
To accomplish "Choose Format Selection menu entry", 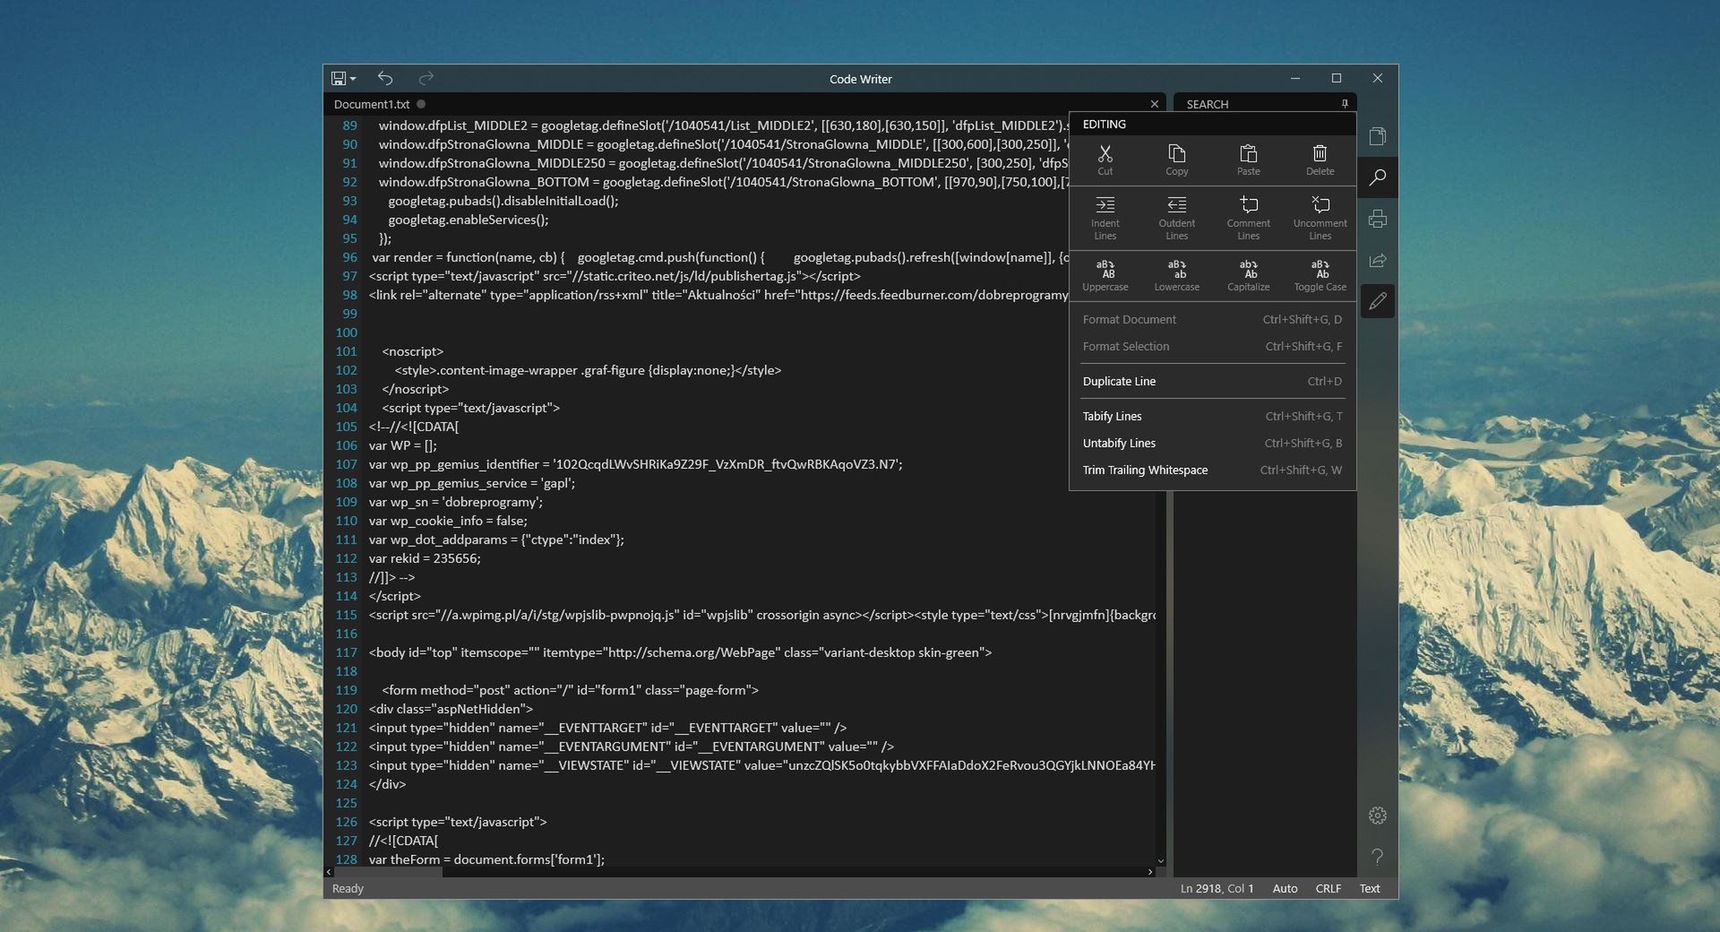I will (1212, 347).
